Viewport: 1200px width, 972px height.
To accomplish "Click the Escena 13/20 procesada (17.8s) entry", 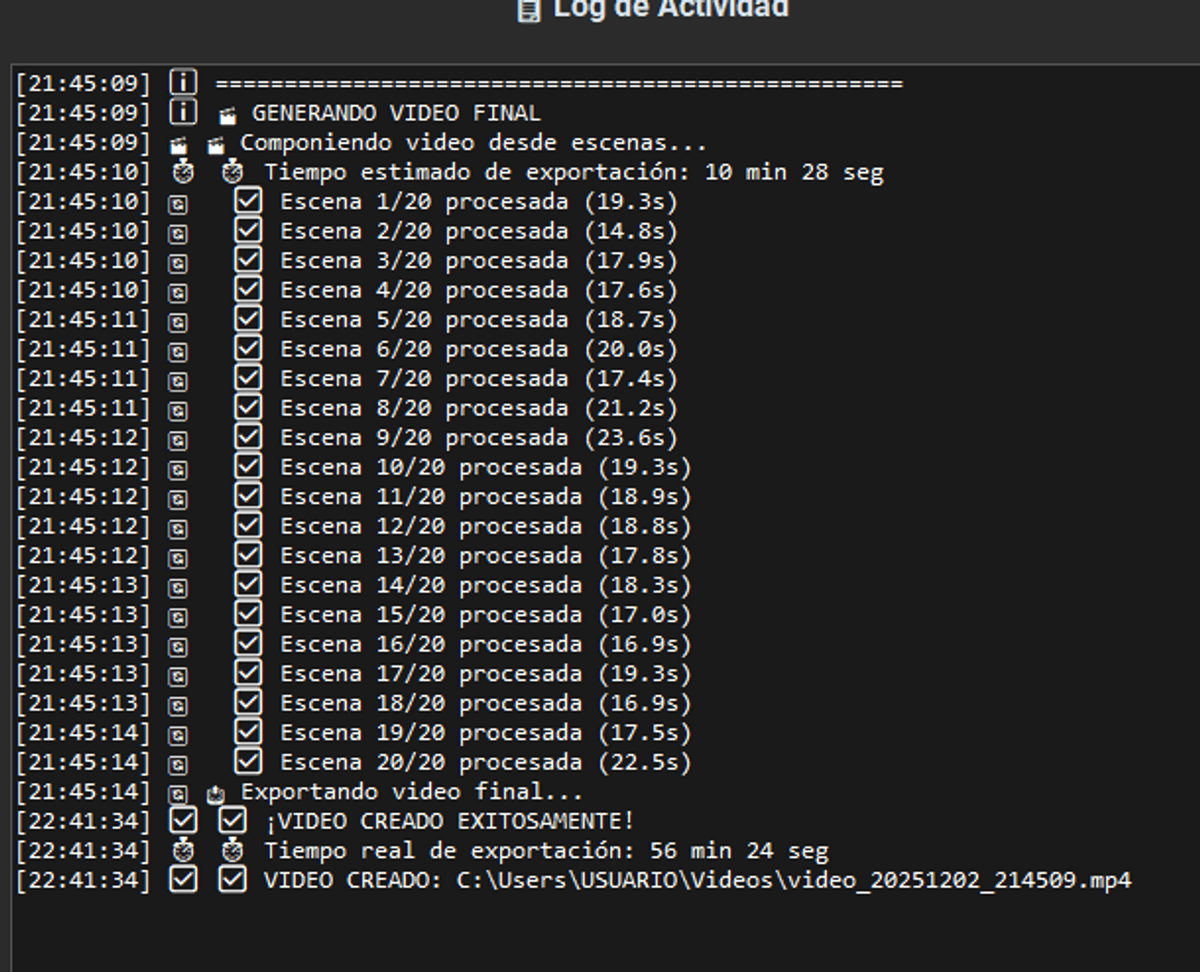I will coord(485,555).
